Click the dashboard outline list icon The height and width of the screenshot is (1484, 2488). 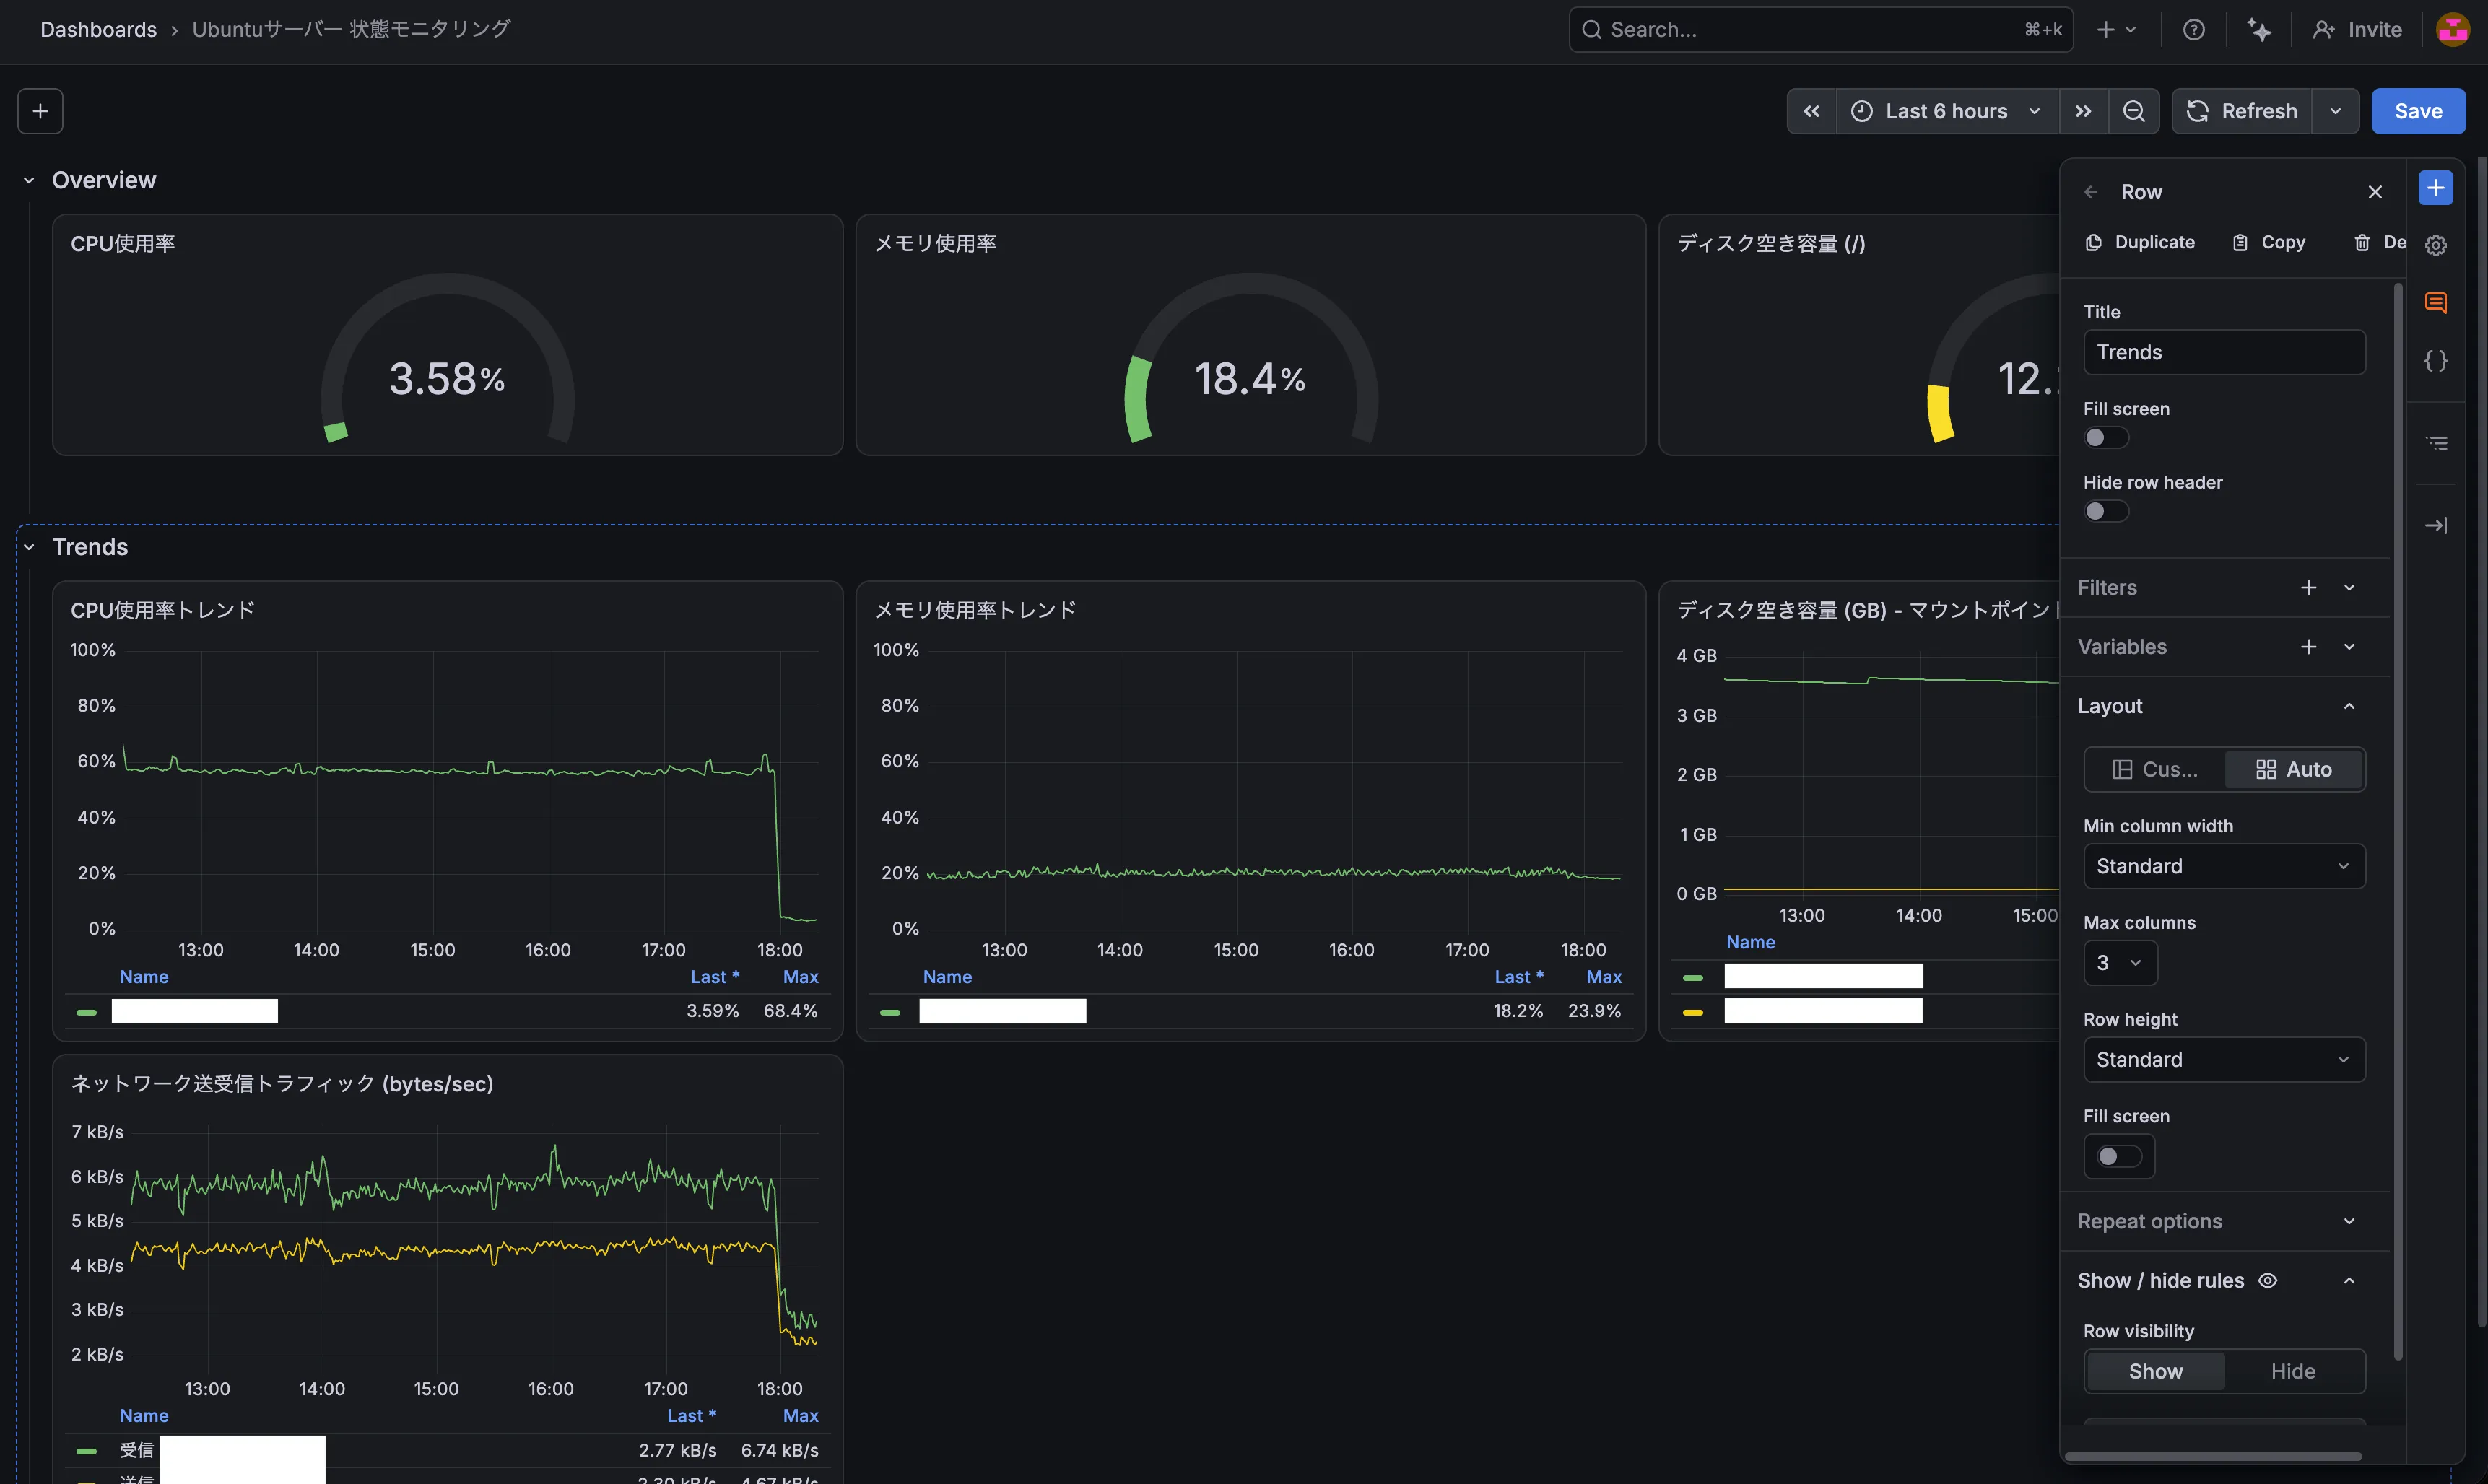2436,443
